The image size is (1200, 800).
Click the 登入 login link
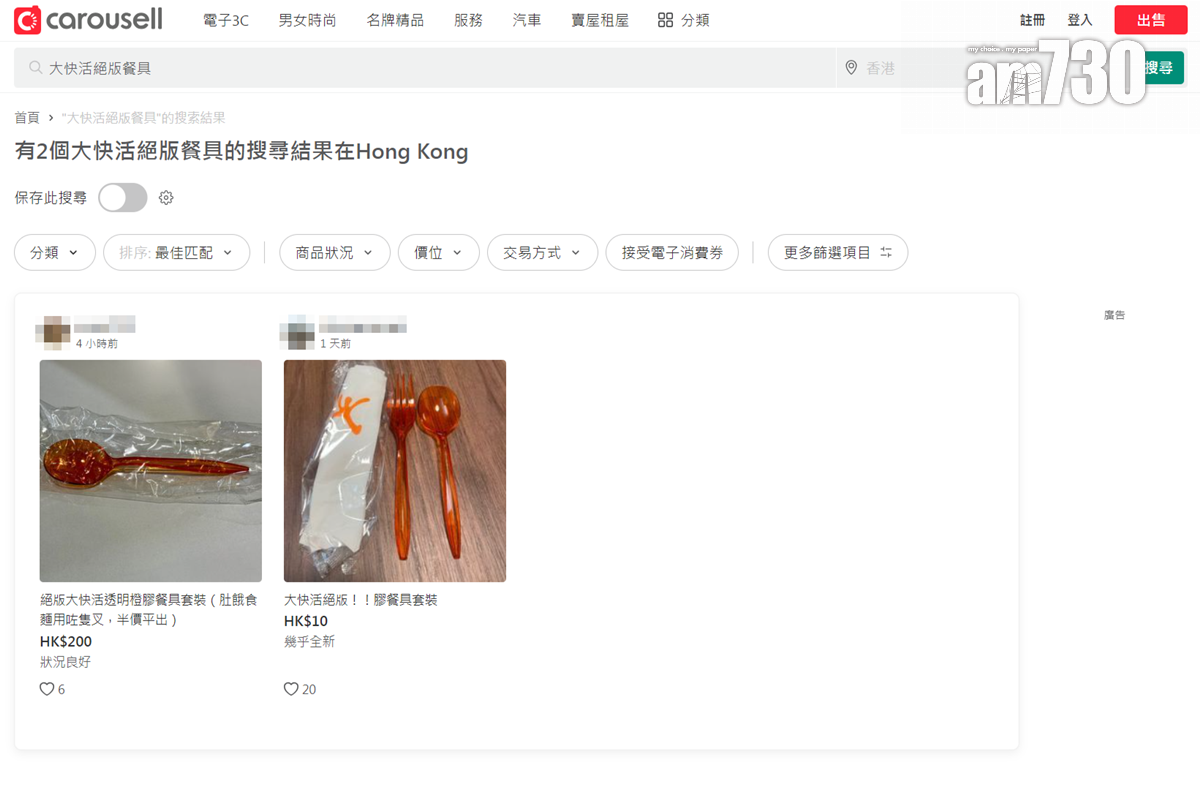click(1080, 20)
